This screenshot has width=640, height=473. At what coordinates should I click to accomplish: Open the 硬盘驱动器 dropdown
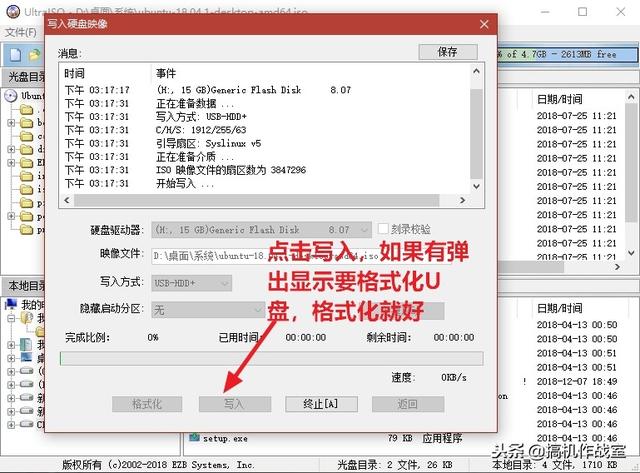261,230
